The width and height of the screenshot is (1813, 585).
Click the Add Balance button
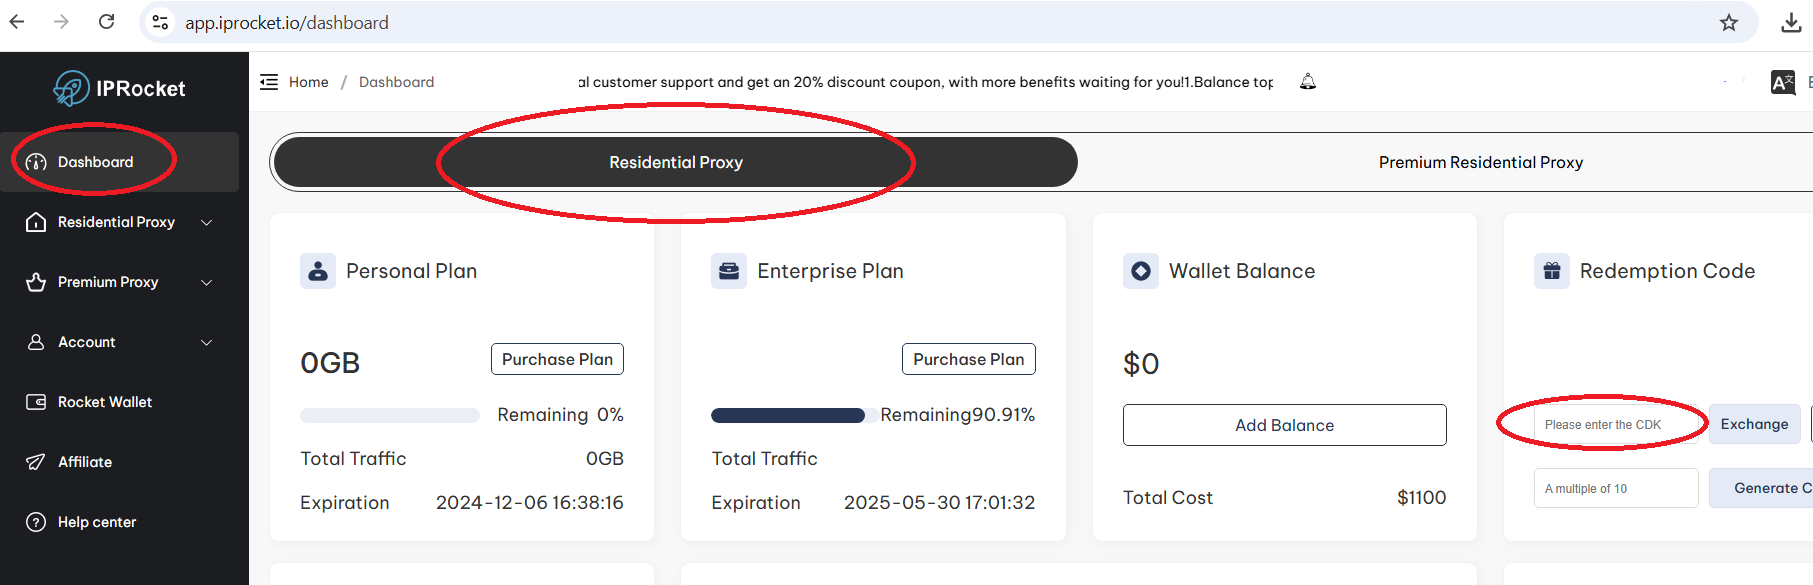(x=1284, y=425)
